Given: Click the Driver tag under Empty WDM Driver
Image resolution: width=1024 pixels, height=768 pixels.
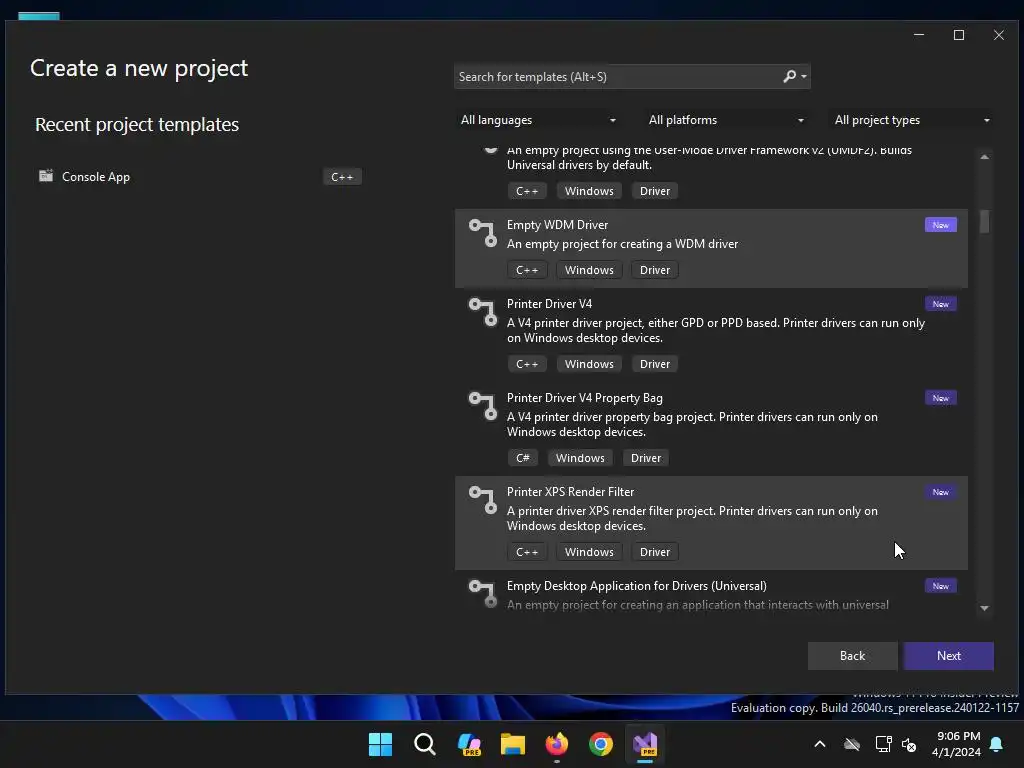Looking at the screenshot, I should click(x=654, y=270).
